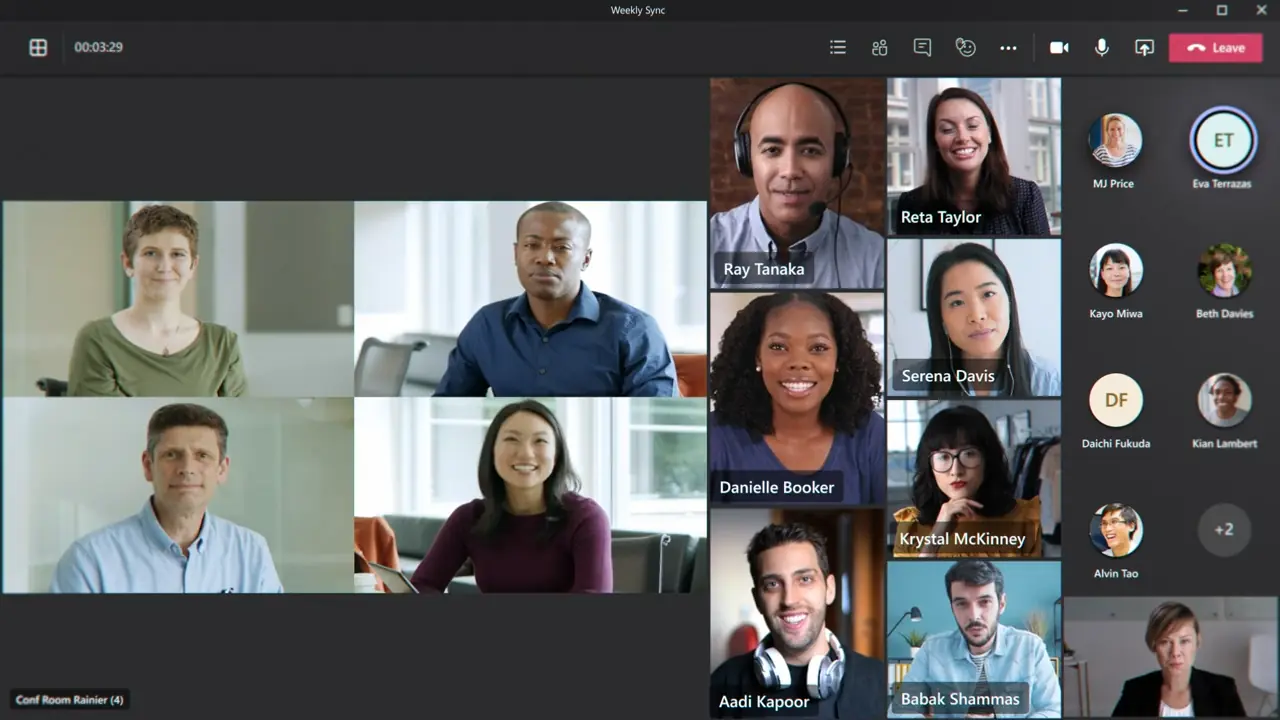This screenshot has height=720, width=1280.
Task: Maximize the Weekly Sync window
Action: 1222,10
